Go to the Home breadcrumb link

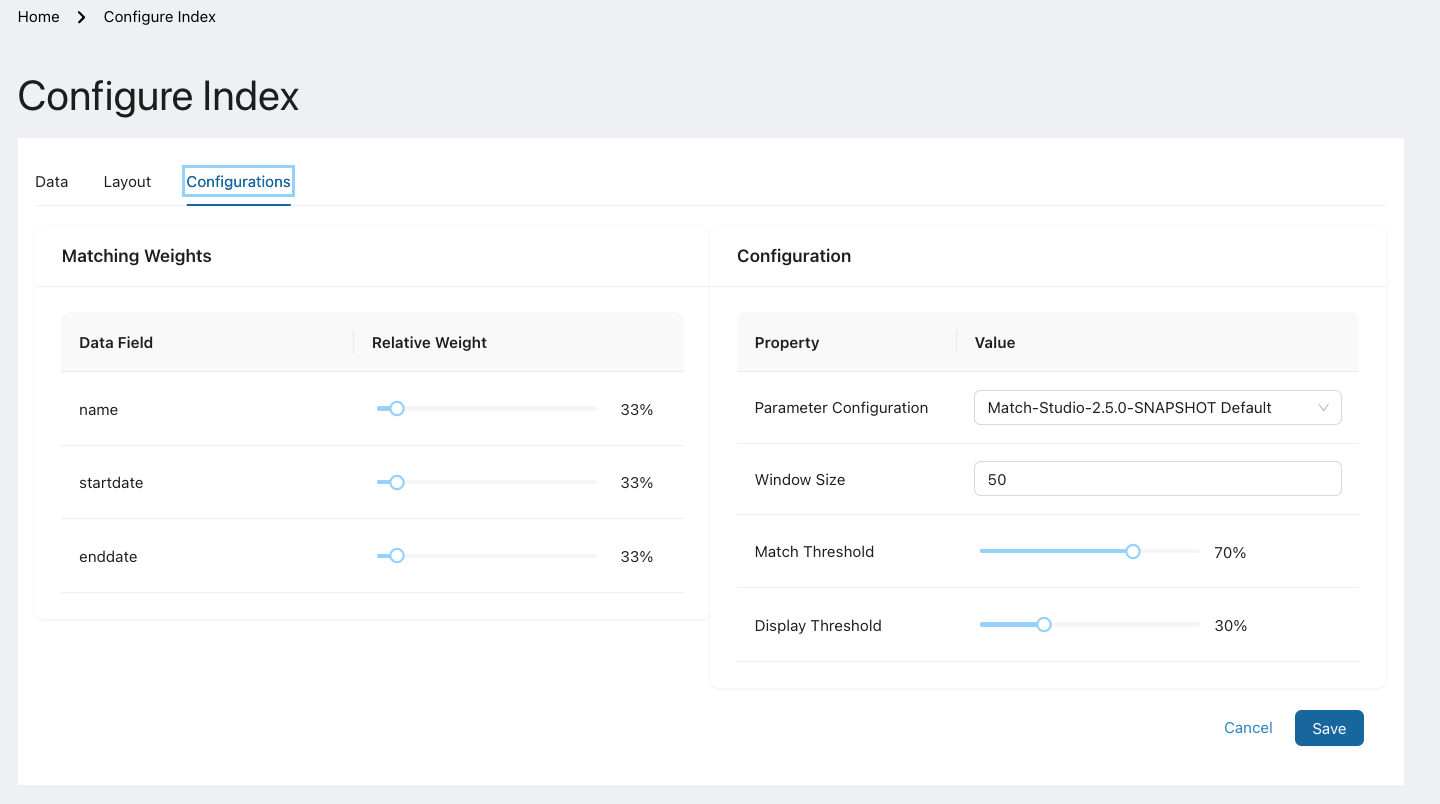(39, 17)
